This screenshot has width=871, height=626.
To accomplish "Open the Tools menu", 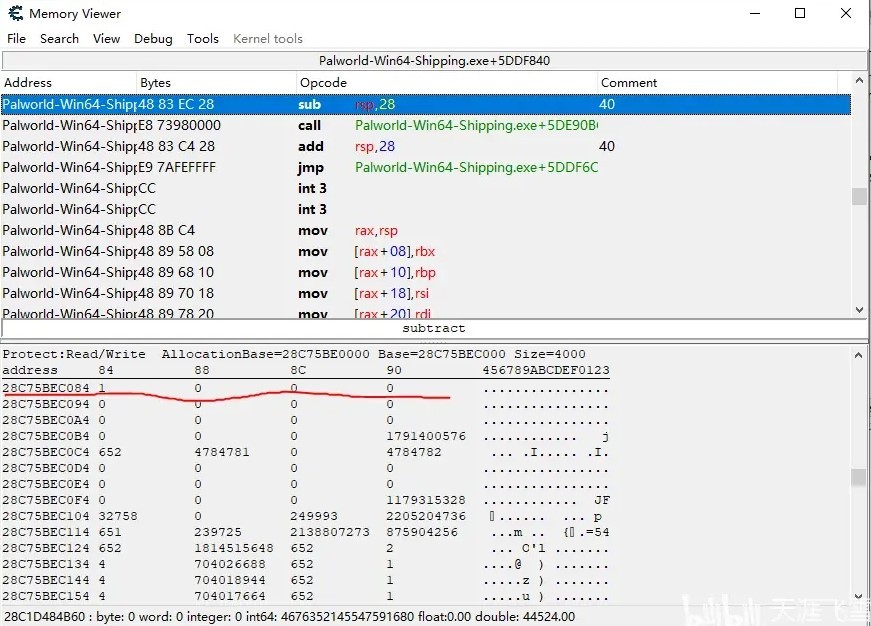I will (x=202, y=38).
